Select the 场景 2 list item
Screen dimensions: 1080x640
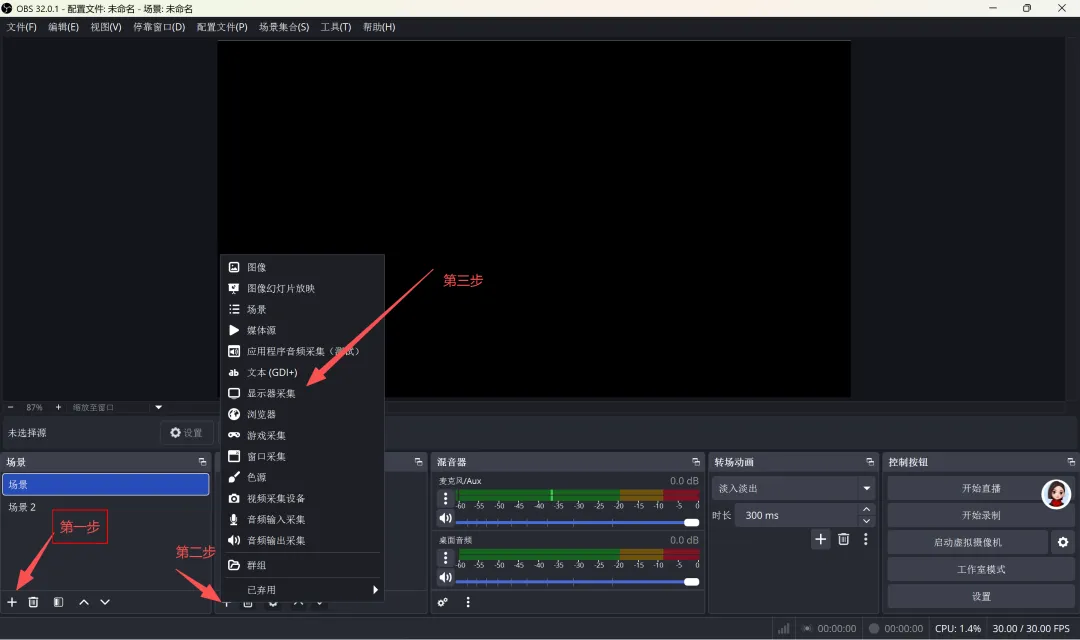(105, 507)
